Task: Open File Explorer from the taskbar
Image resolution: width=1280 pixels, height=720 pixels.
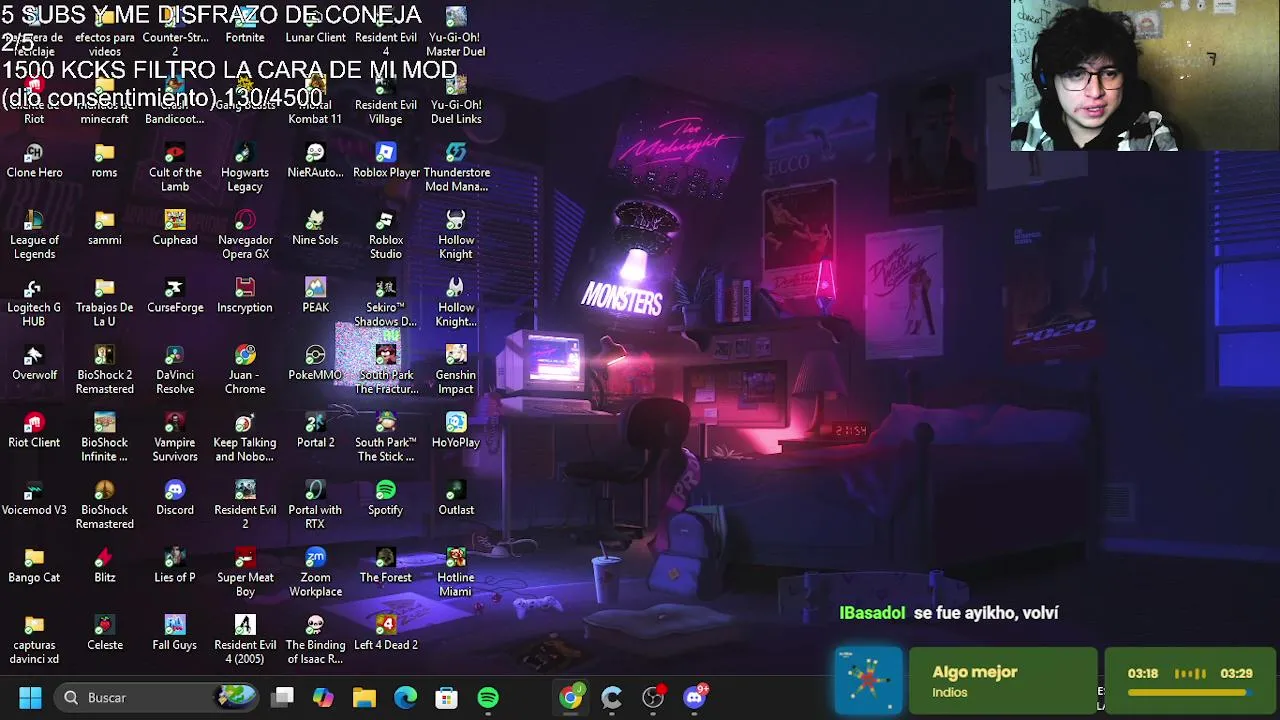Action: coord(364,697)
